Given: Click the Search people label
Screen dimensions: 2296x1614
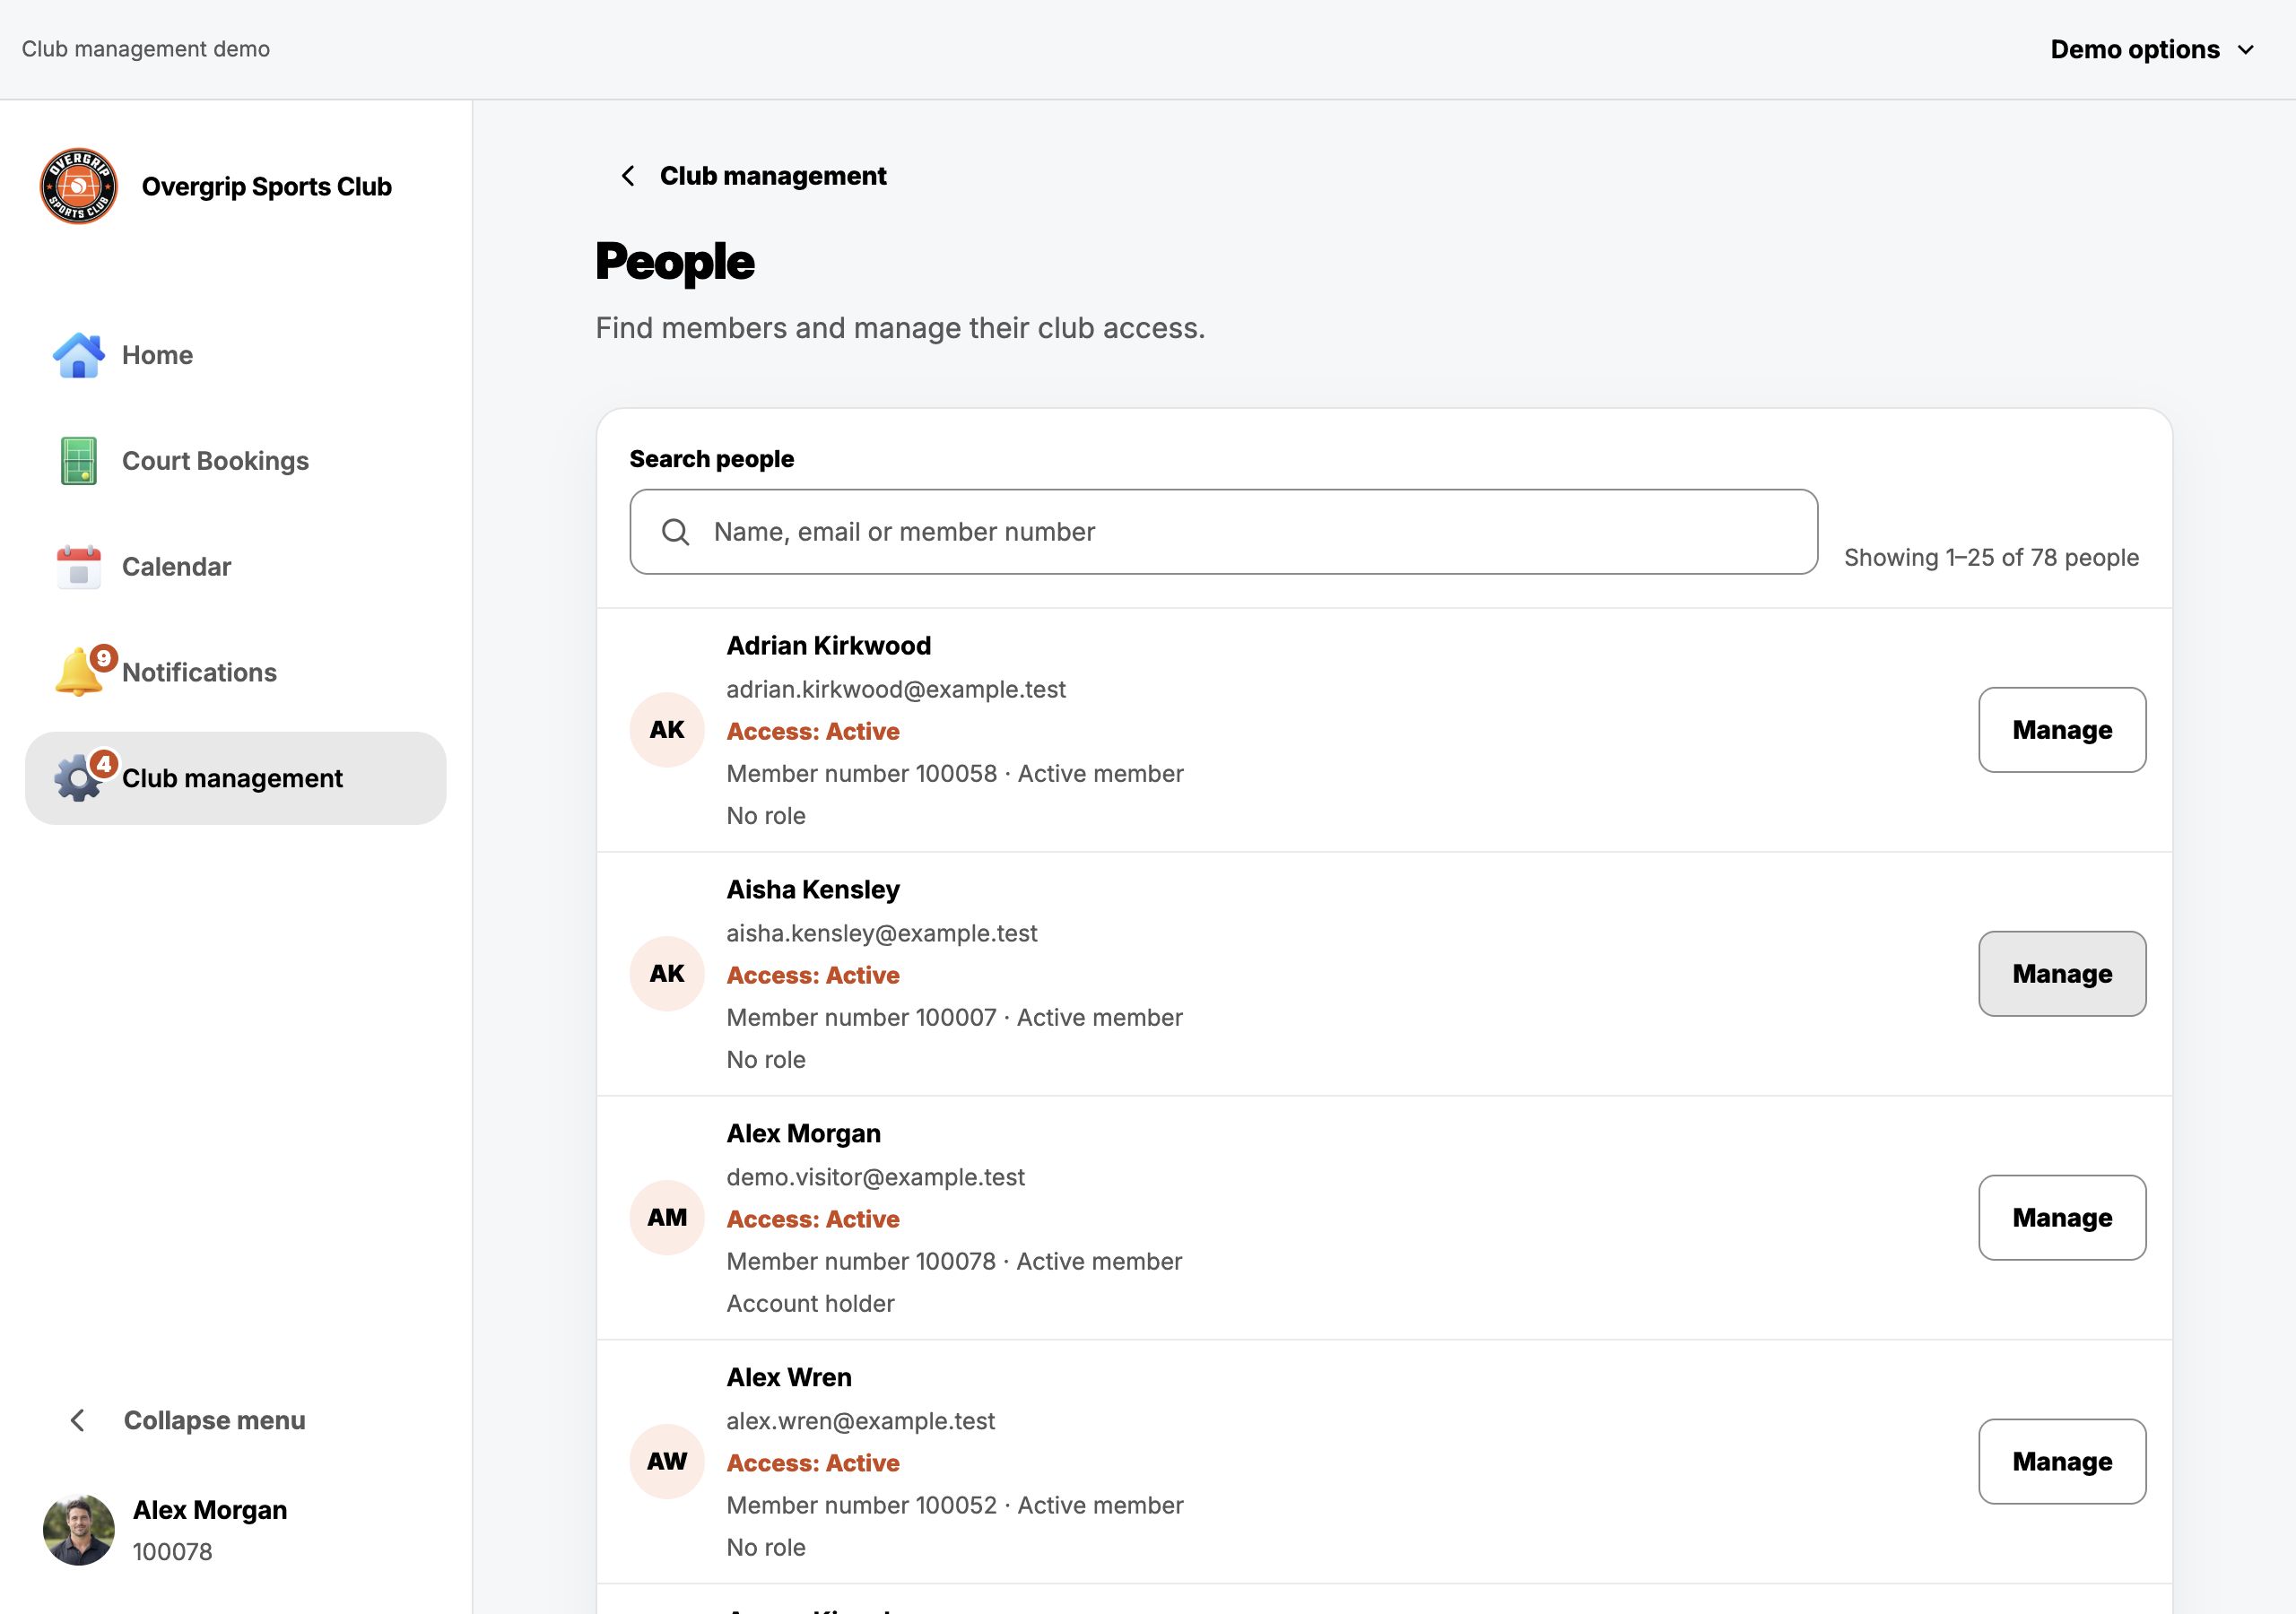Looking at the screenshot, I should click(711, 459).
